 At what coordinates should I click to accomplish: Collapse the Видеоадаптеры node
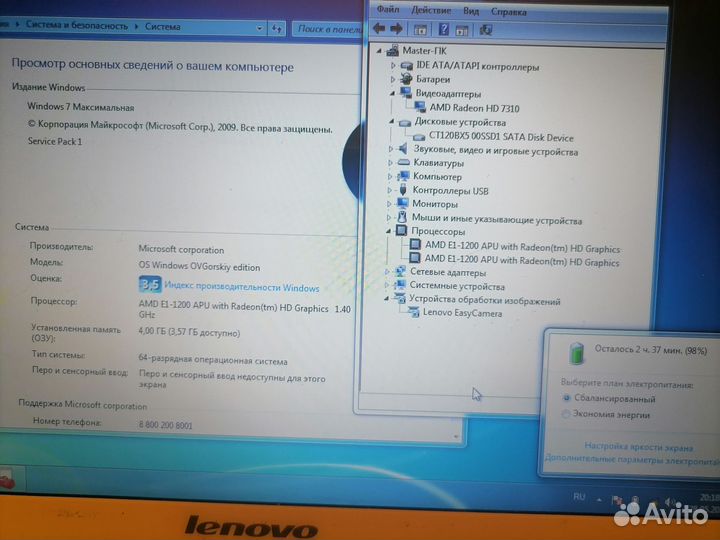pyautogui.click(x=392, y=93)
